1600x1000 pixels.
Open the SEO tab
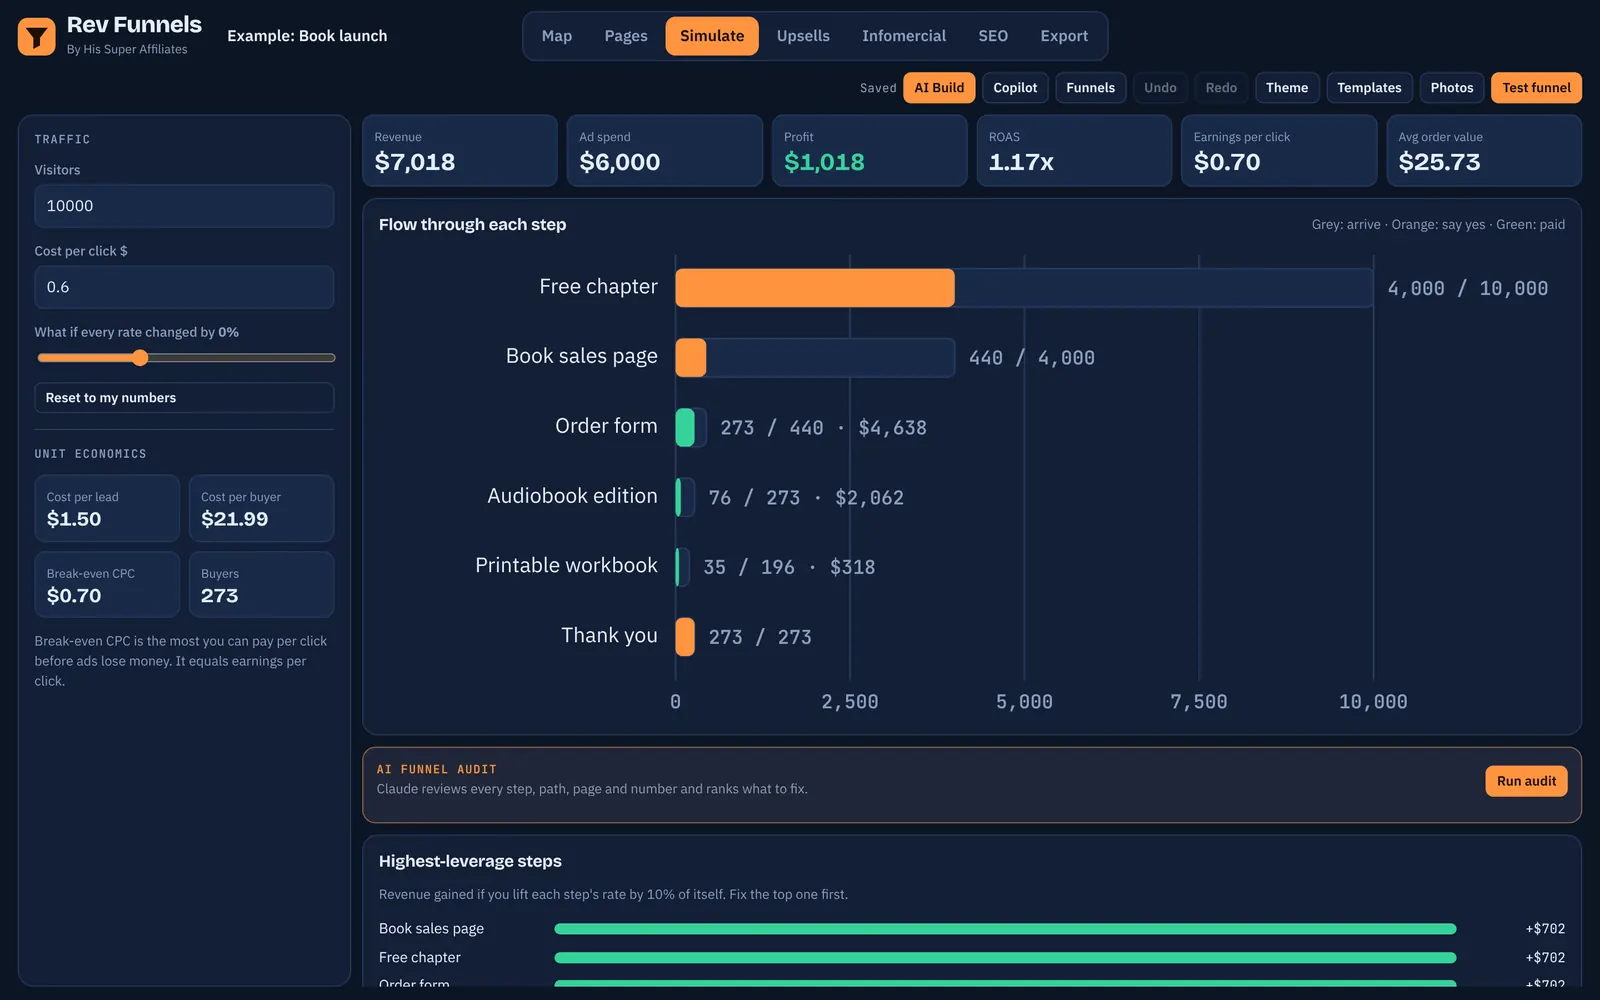pyautogui.click(x=993, y=36)
